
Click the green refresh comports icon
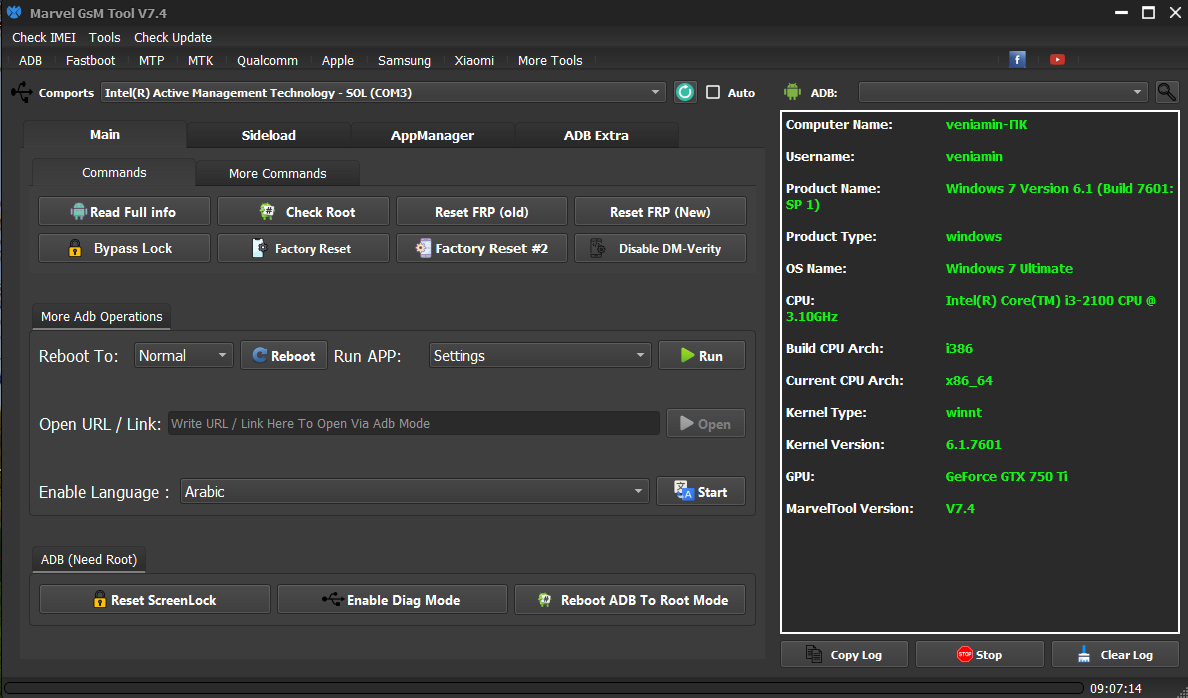tap(685, 92)
